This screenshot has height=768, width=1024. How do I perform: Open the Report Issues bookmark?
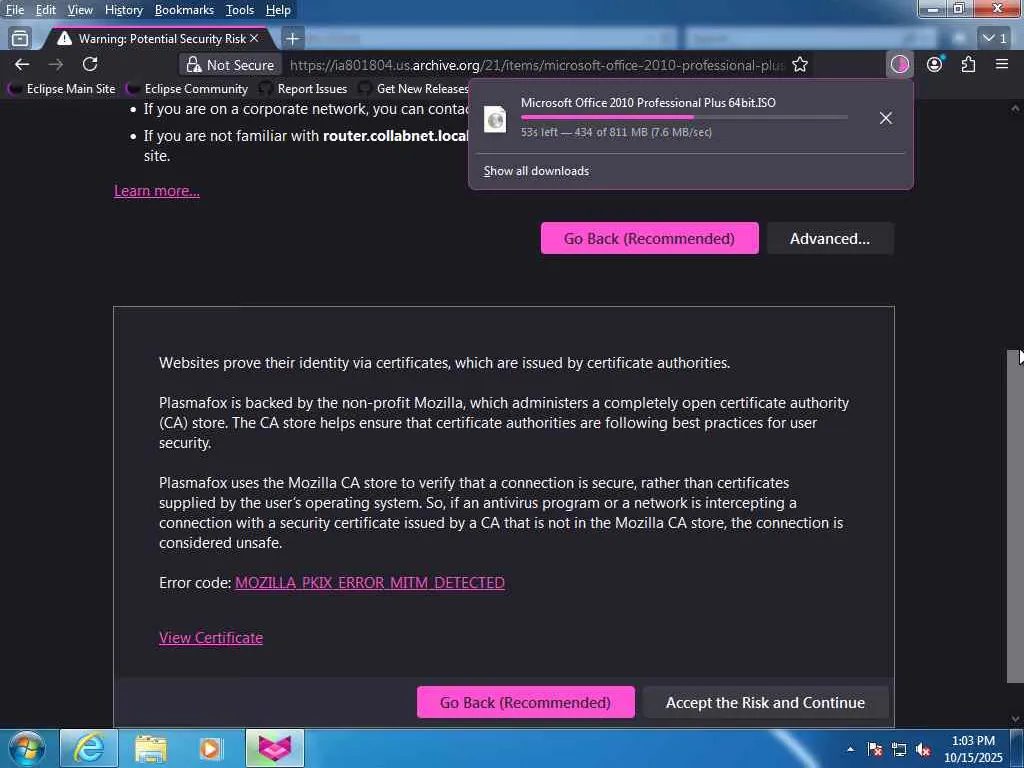(303, 88)
